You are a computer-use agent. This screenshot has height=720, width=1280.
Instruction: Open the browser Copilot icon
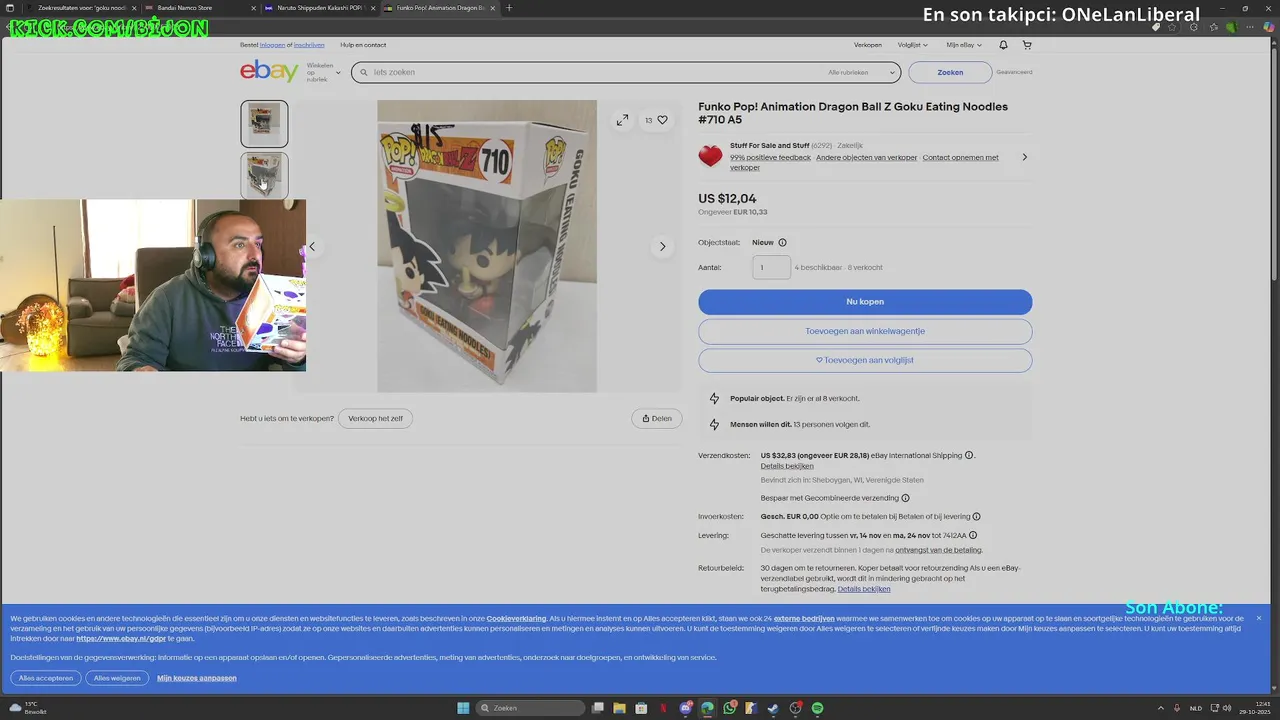tap(1269, 27)
